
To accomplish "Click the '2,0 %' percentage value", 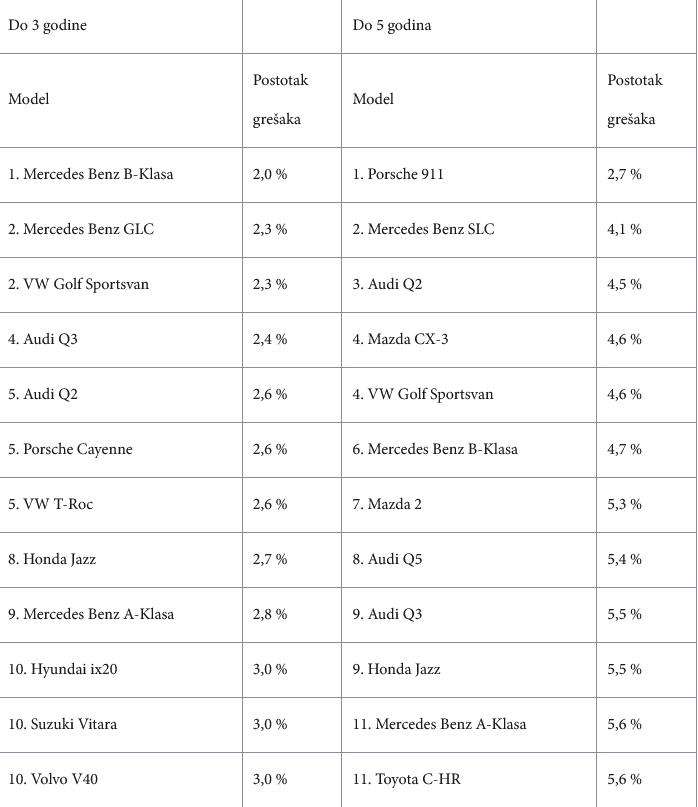I will (270, 174).
